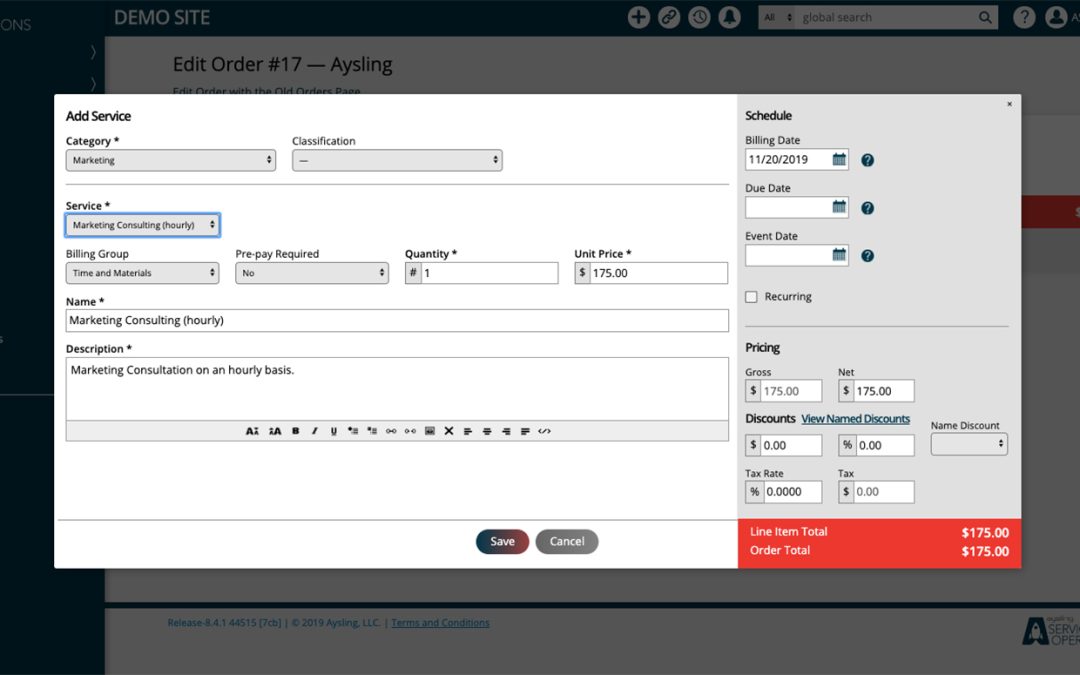Screen dimensions: 1080x675
Task: Open the Classification dropdown
Action: pyautogui.click(x=397, y=160)
